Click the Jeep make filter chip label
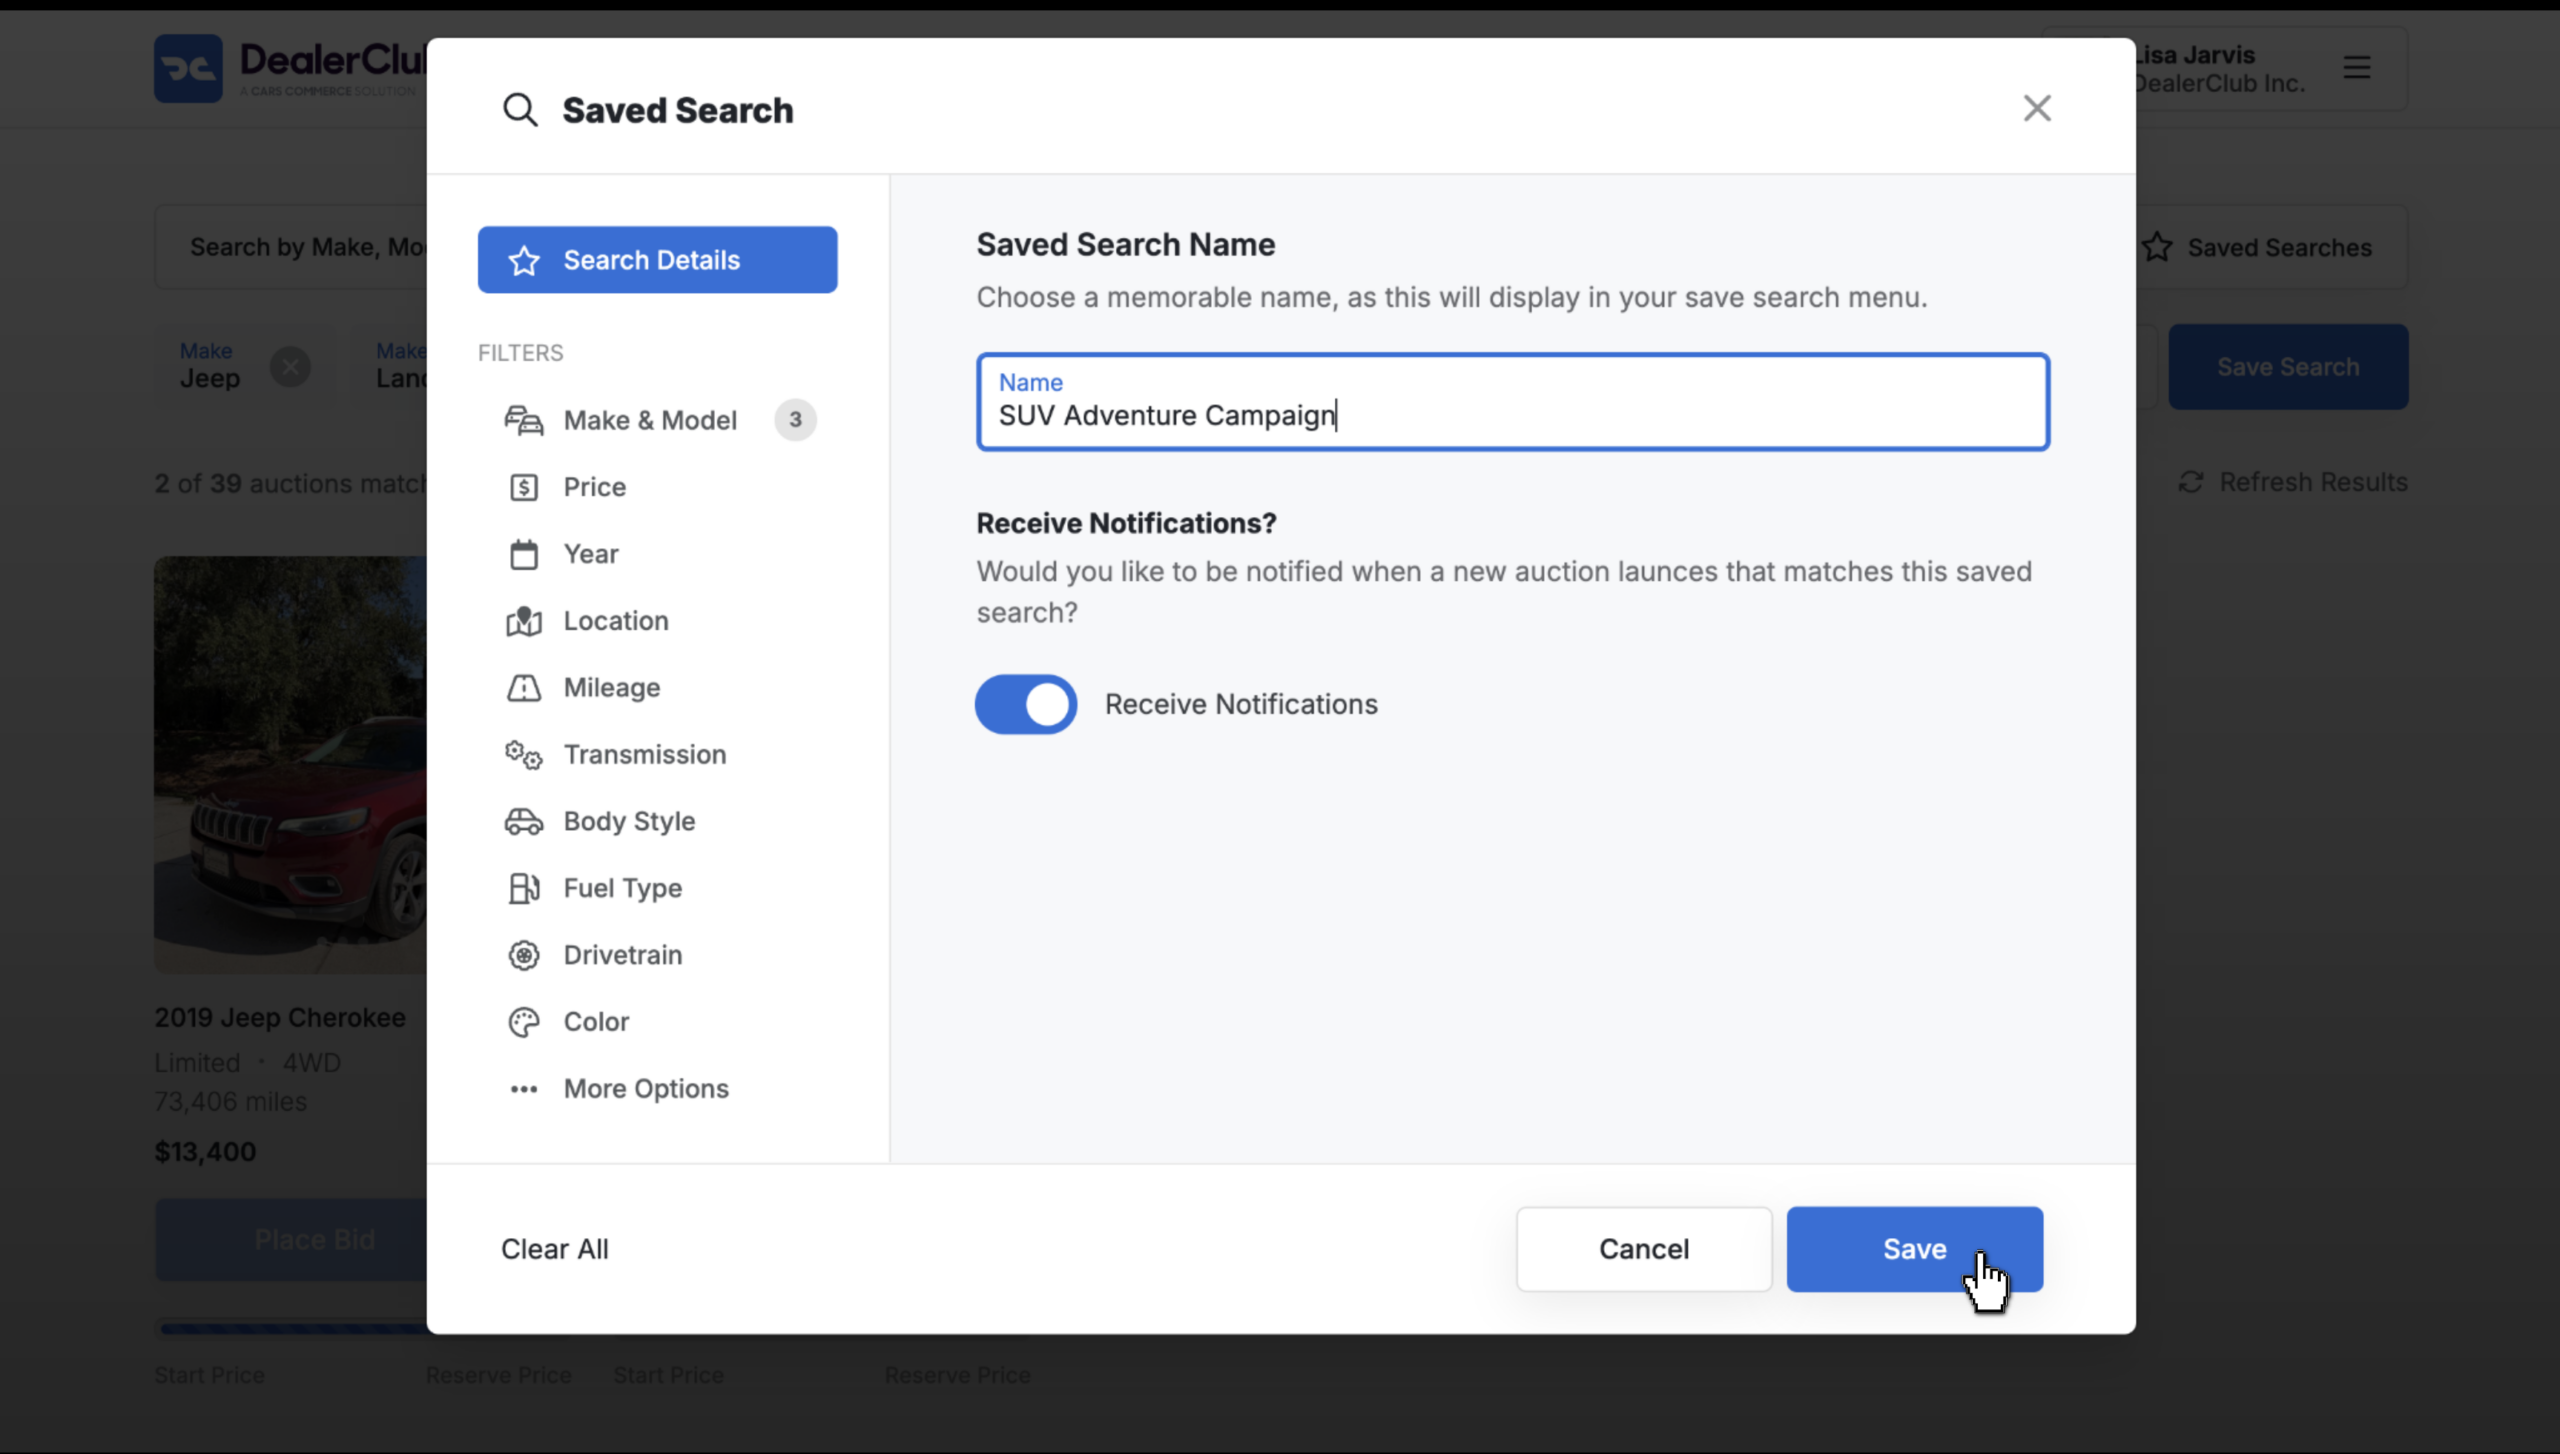This screenshot has height=1454, width=2560. coord(210,378)
